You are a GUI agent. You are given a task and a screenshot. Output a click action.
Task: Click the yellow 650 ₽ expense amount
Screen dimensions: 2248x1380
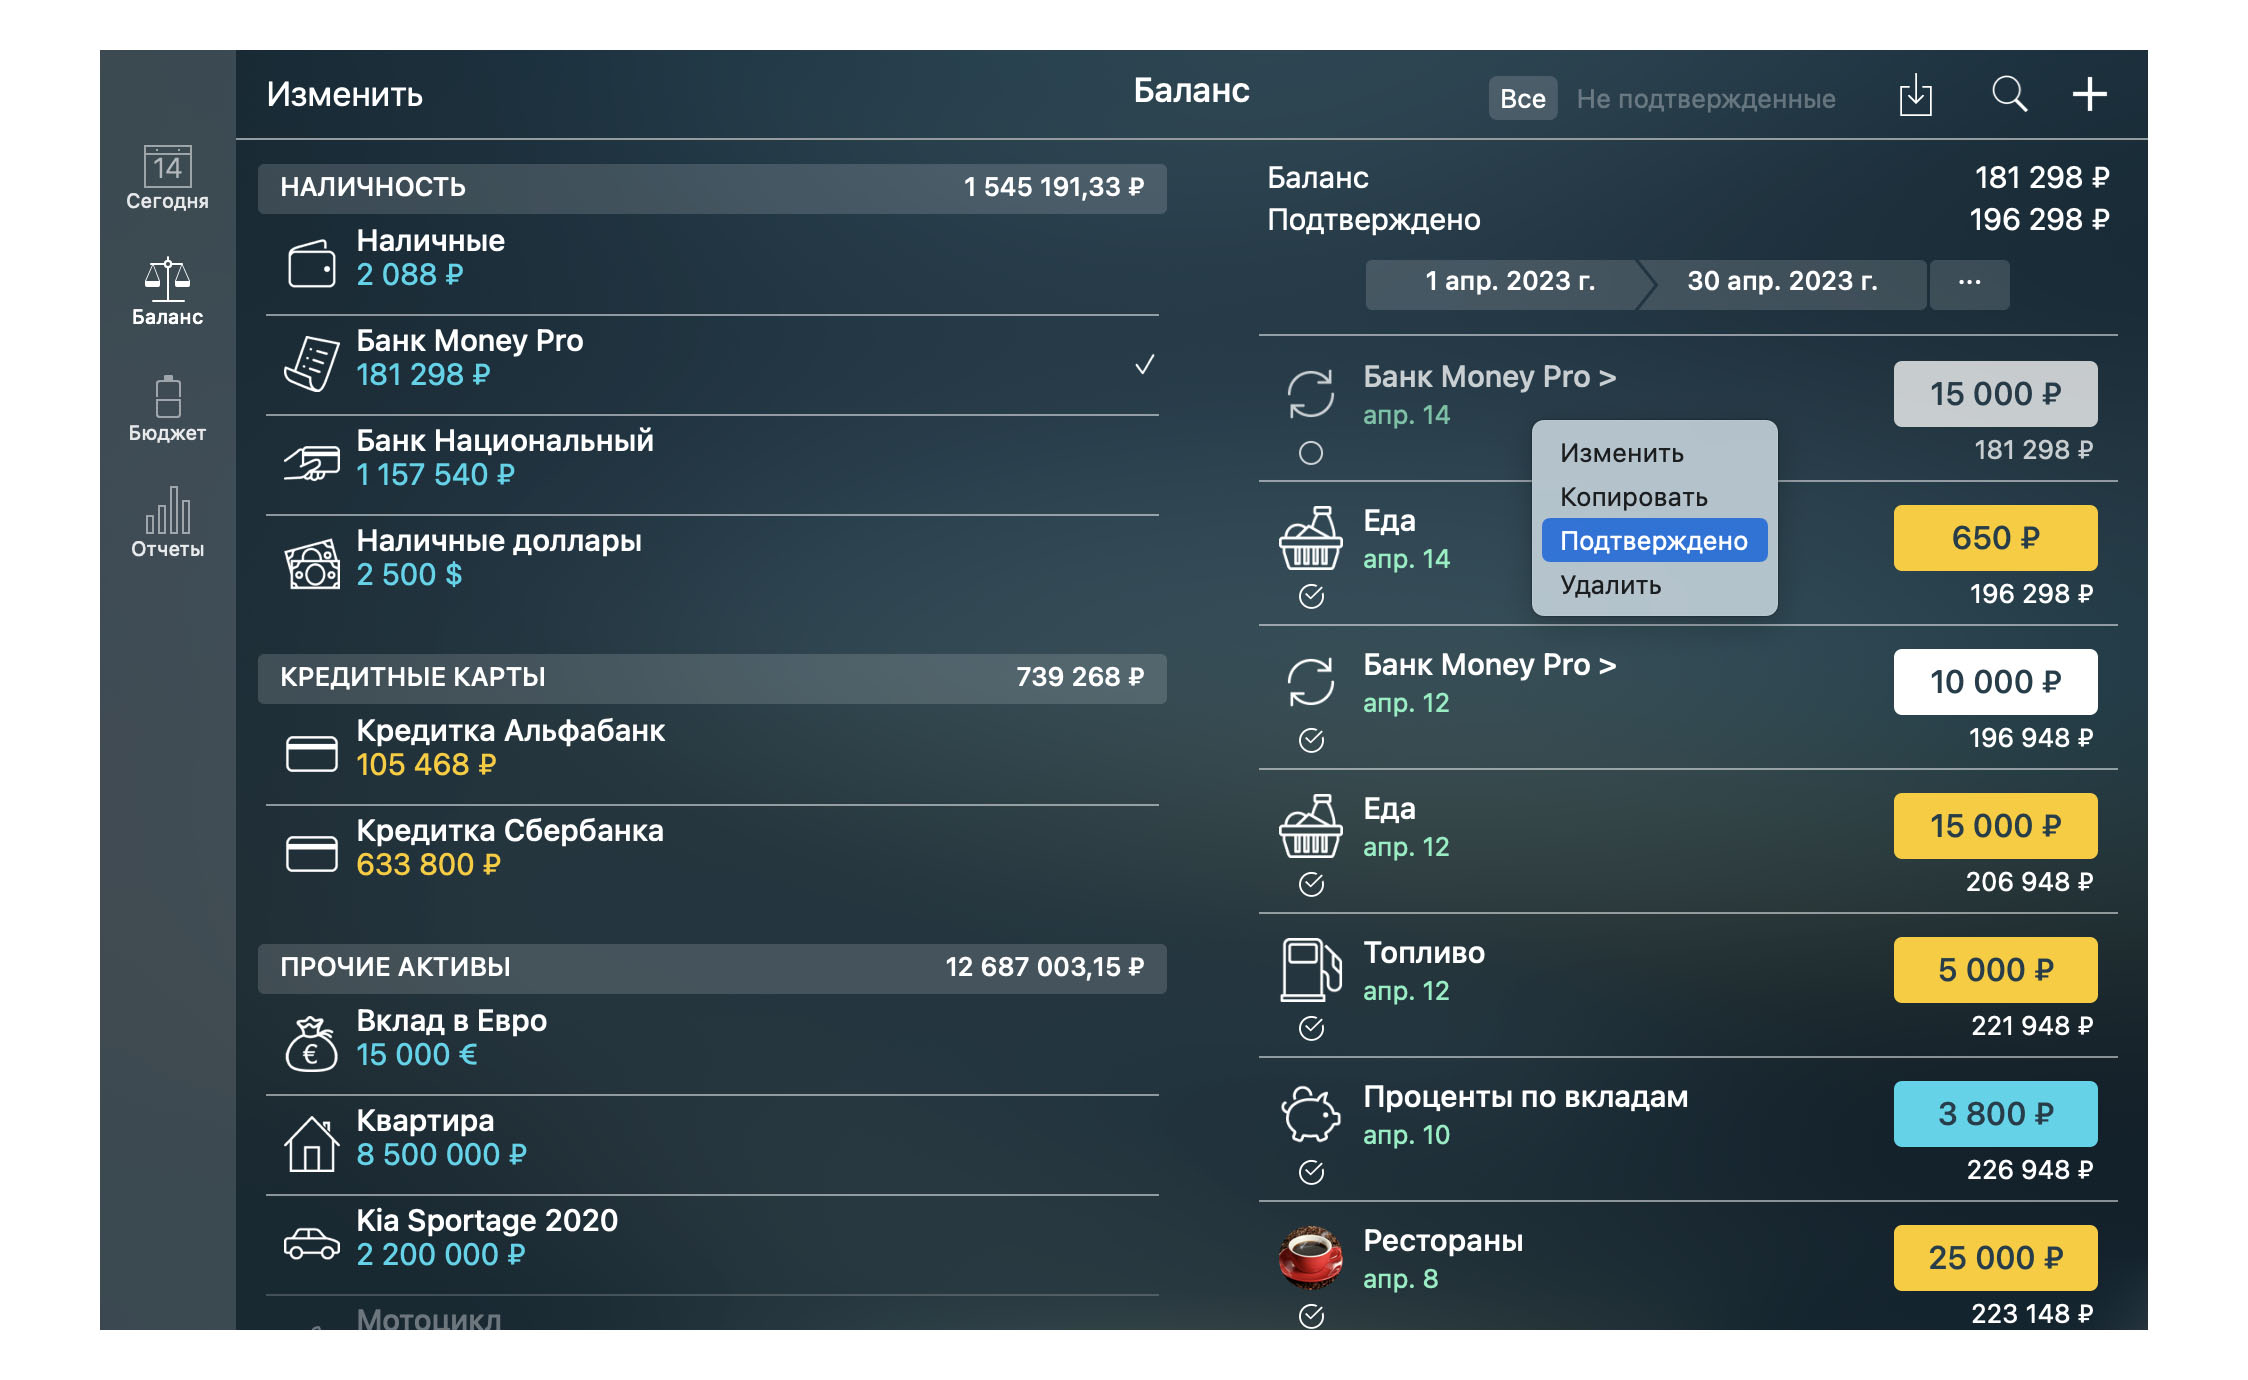pos(1995,538)
